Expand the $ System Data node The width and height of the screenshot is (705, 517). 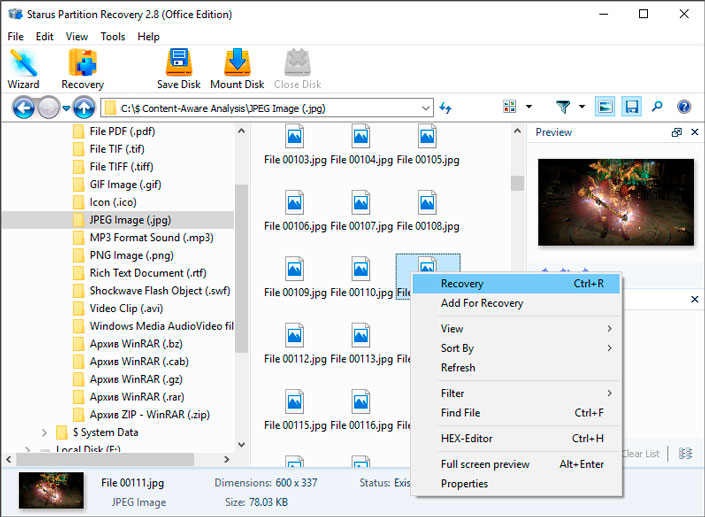44,433
